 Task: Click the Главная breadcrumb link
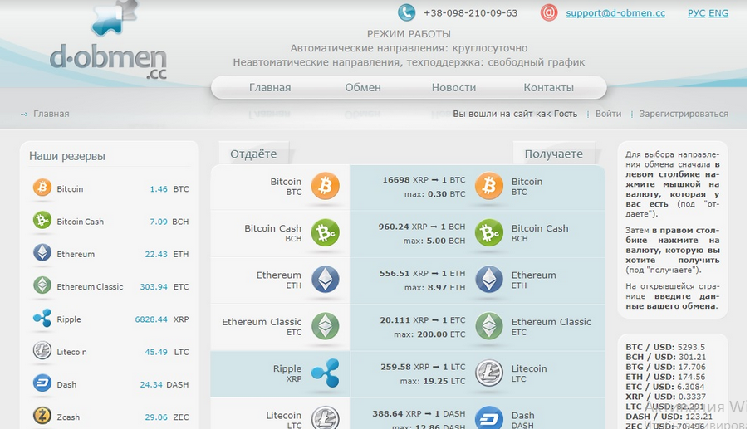(x=50, y=114)
